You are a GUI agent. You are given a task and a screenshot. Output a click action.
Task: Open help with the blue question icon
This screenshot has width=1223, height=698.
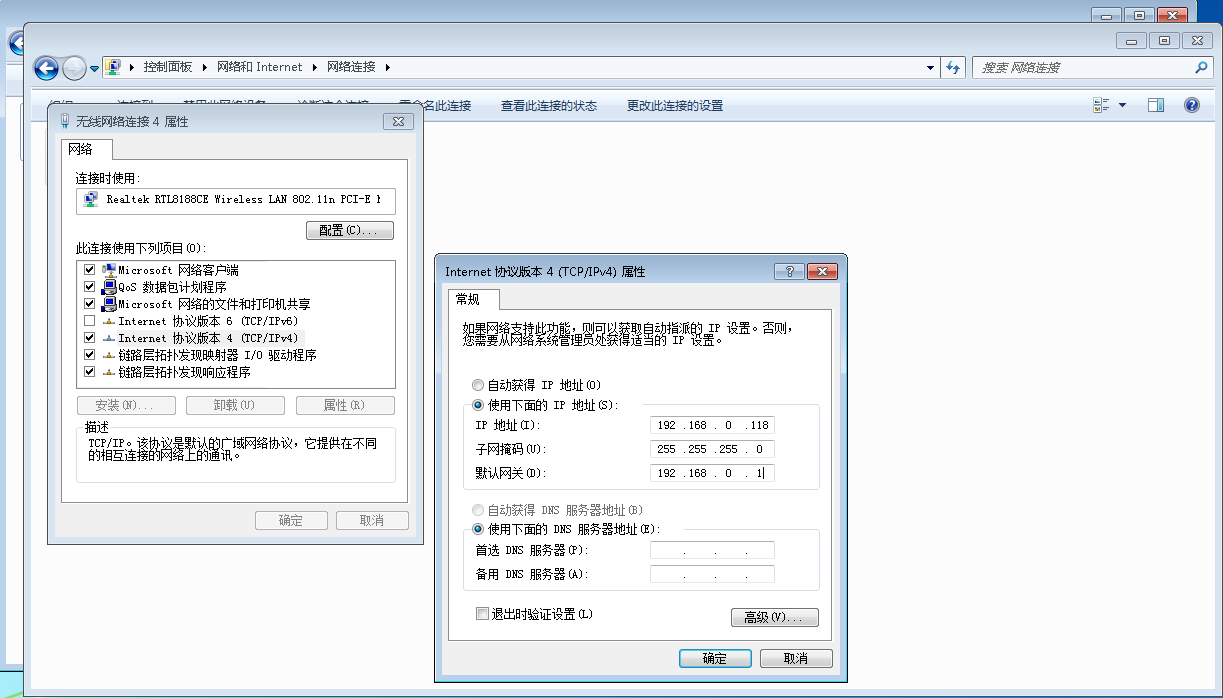click(x=1191, y=105)
